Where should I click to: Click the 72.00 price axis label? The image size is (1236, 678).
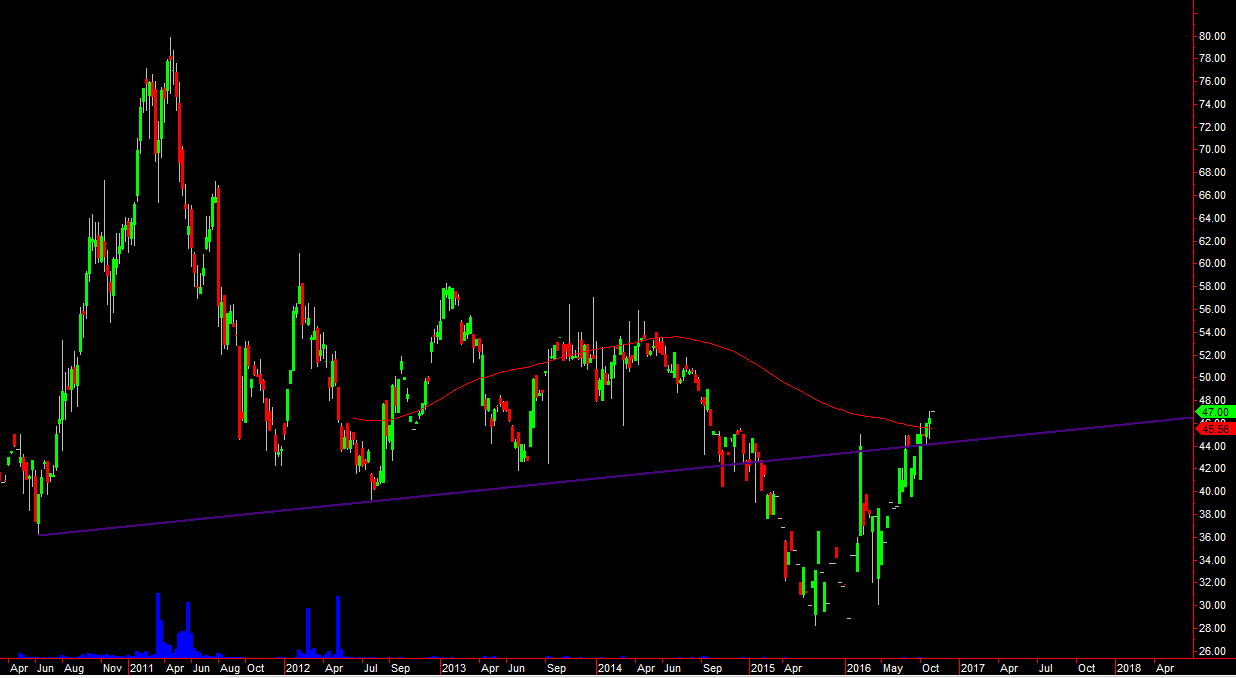click(x=1212, y=127)
